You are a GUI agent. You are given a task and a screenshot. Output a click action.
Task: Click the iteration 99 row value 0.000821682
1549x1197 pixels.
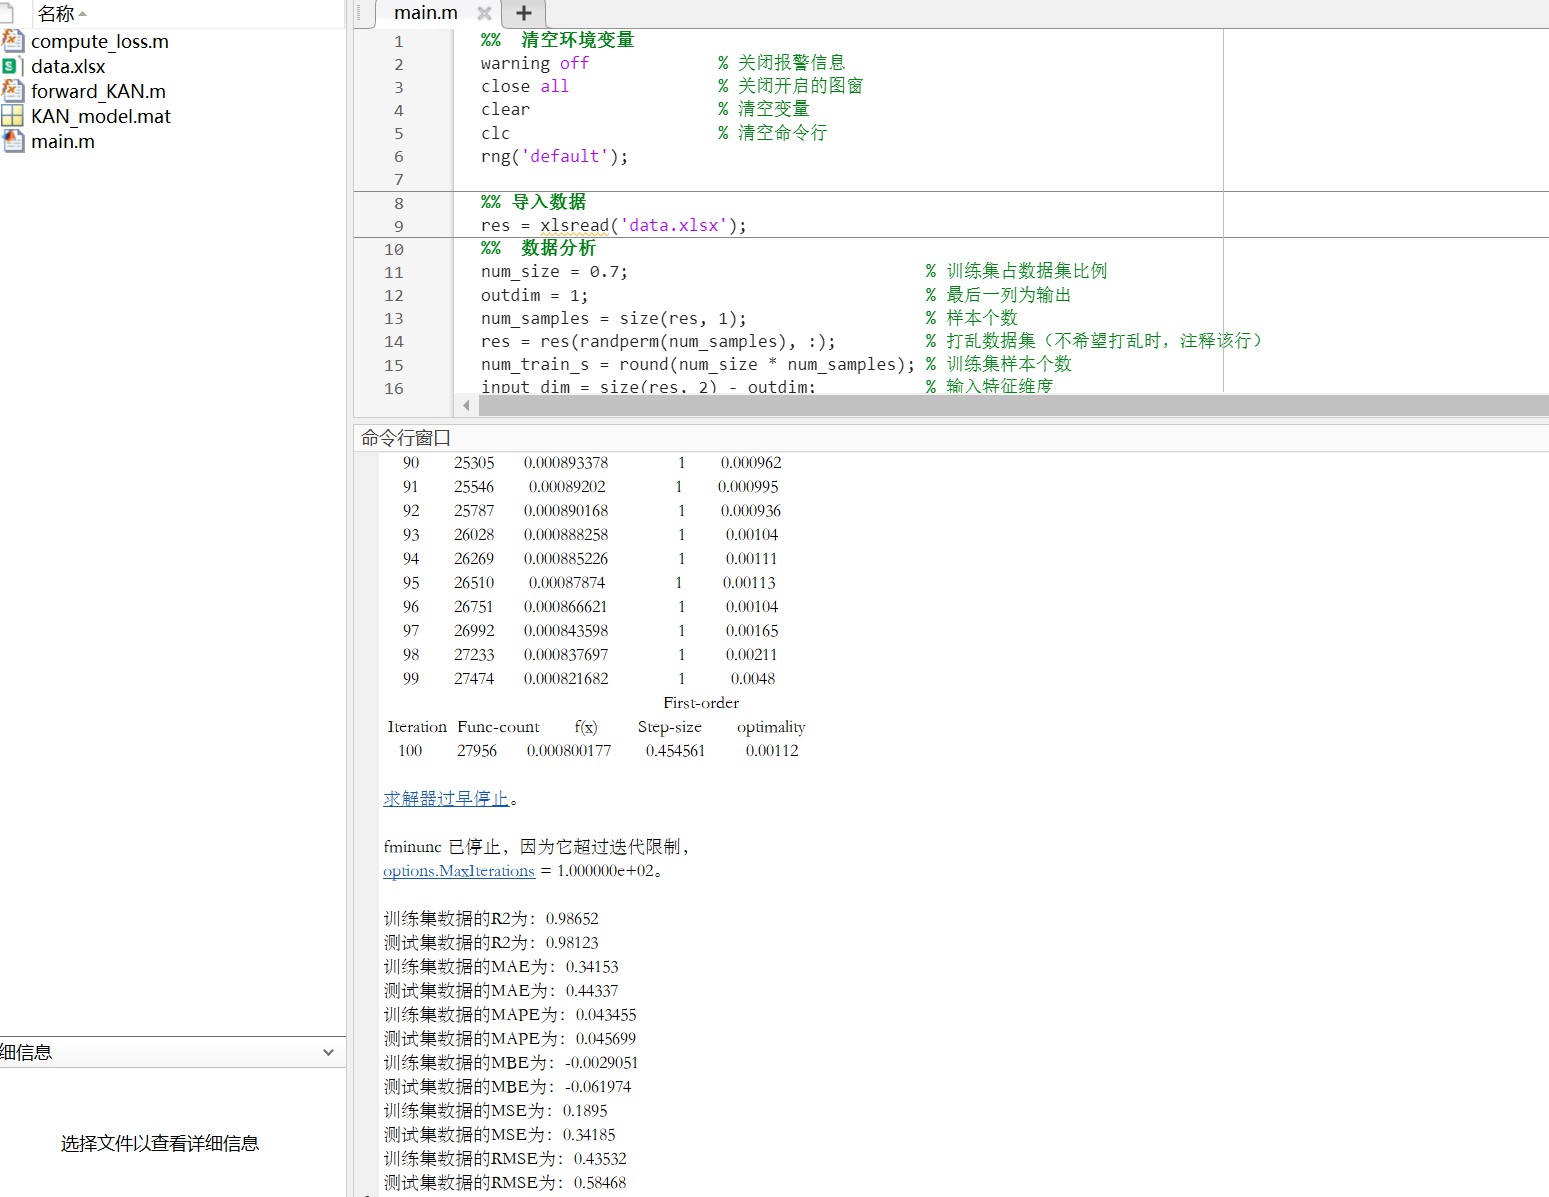[x=566, y=679]
